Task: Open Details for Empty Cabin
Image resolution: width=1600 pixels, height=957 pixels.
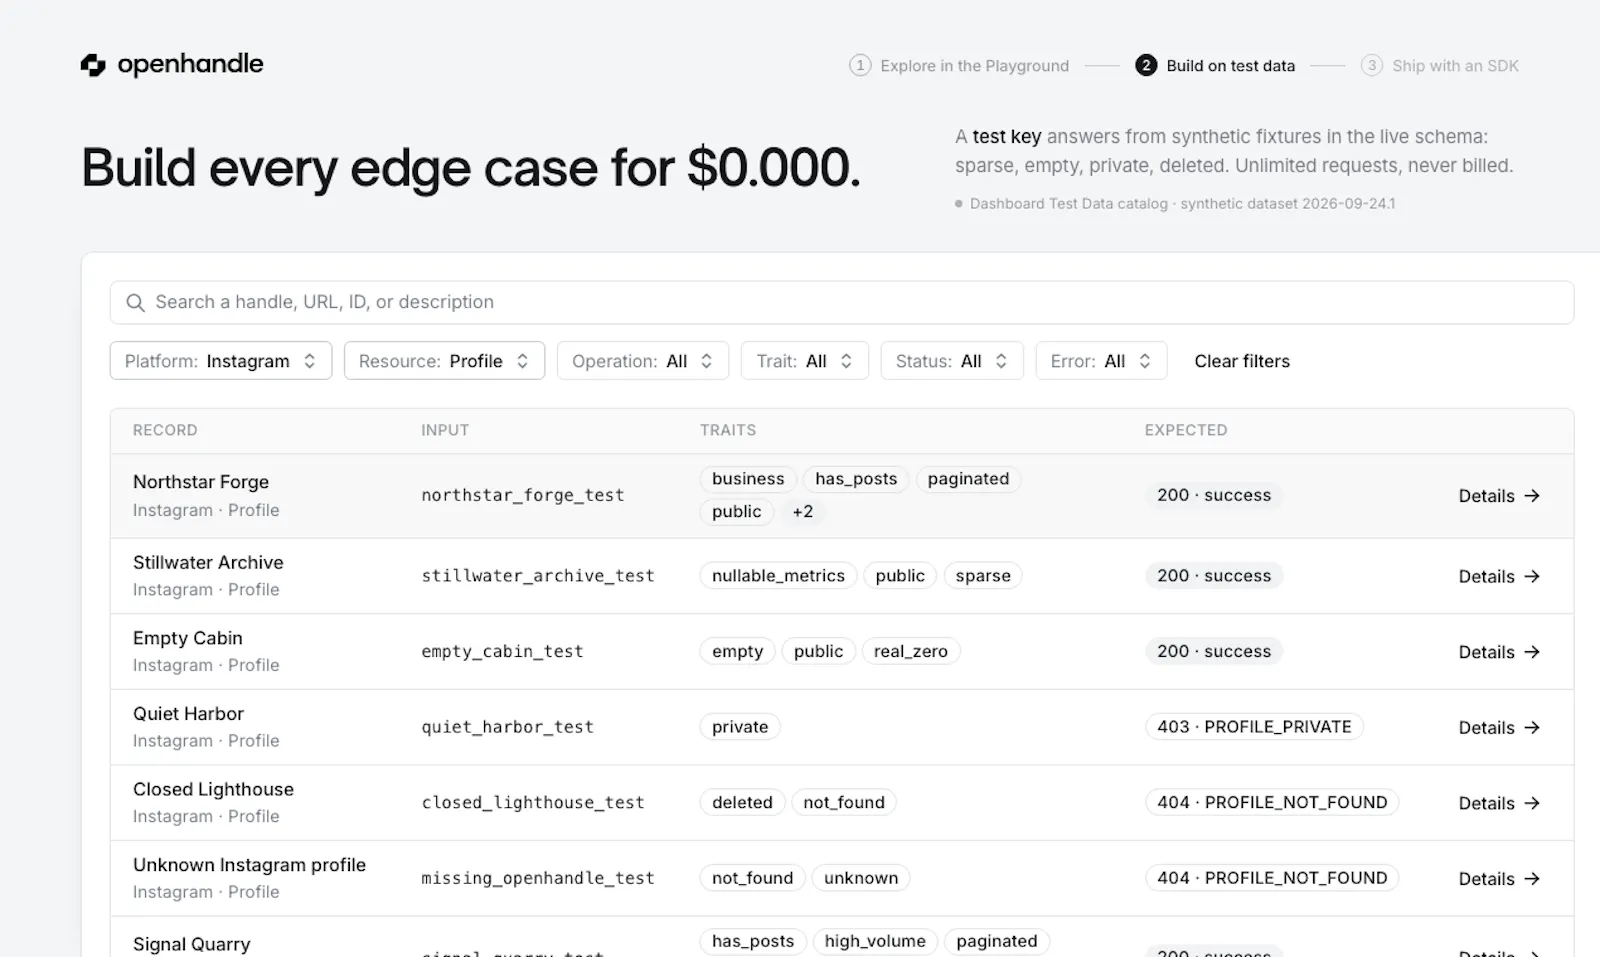Action: 1499,652
